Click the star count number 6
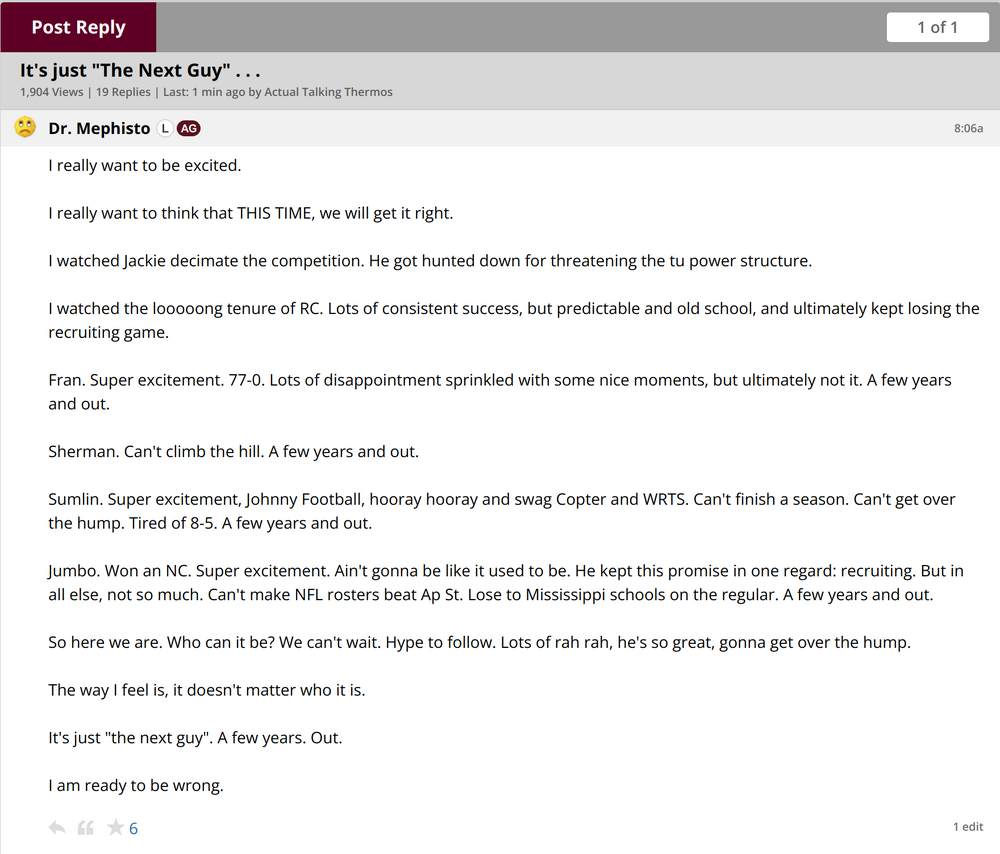This screenshot has width=1000, height=854. (x=134, y=828)
